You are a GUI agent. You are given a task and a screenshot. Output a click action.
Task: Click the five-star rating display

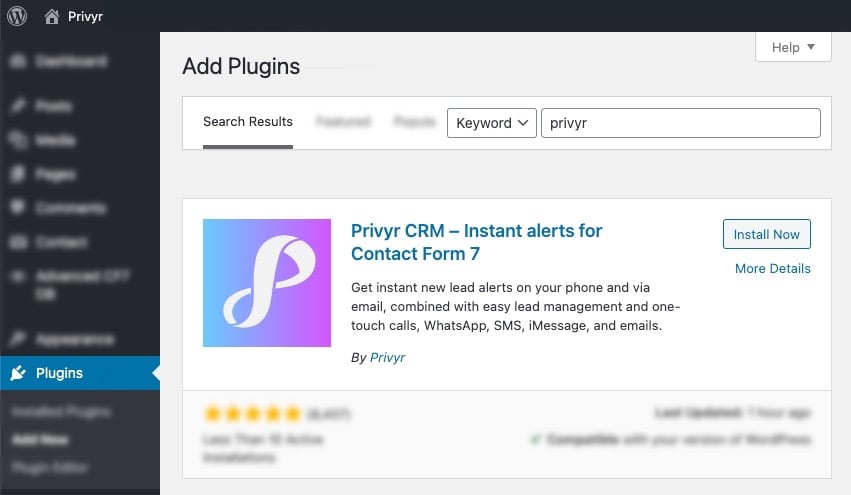tap(252, 413)
